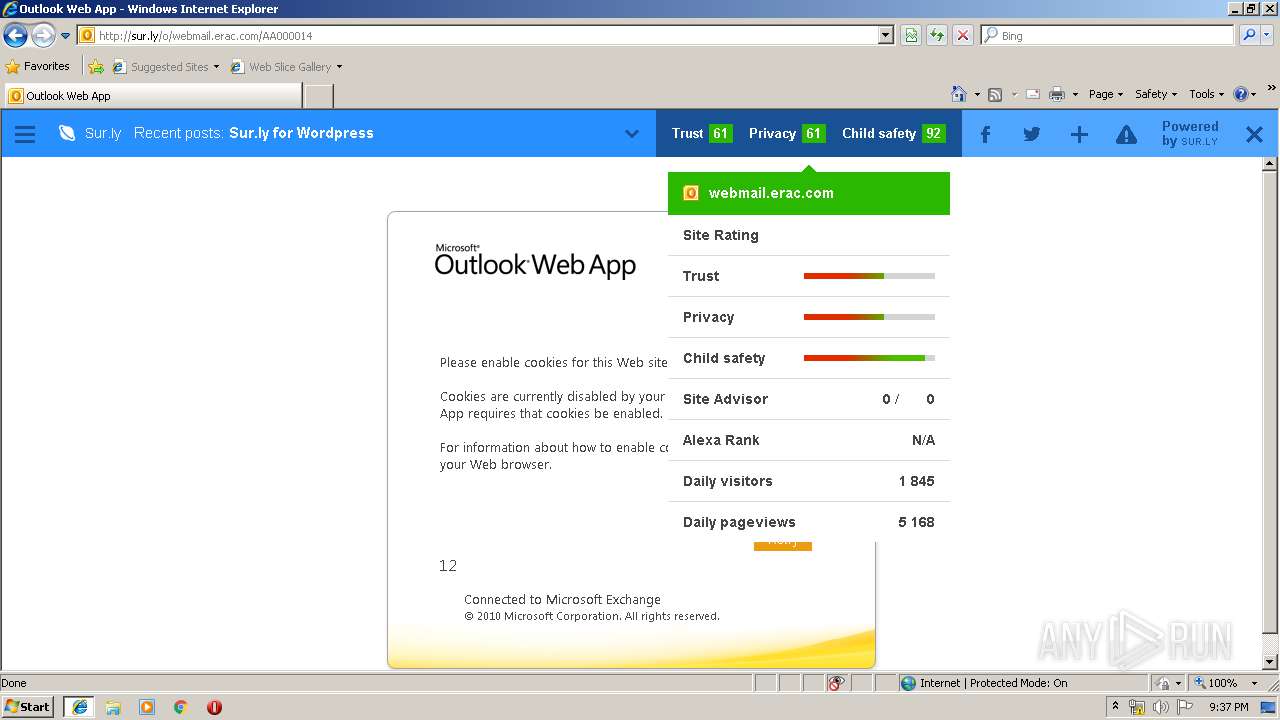Click the popup blocker status icon

[836, 683]
